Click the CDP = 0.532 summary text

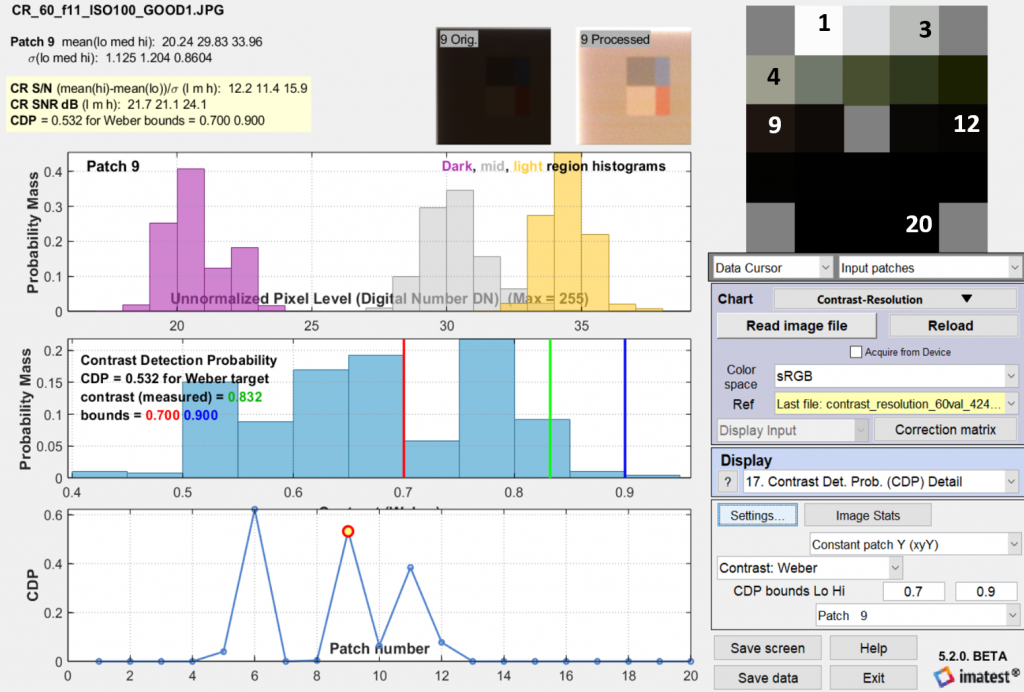pos(137,121)
